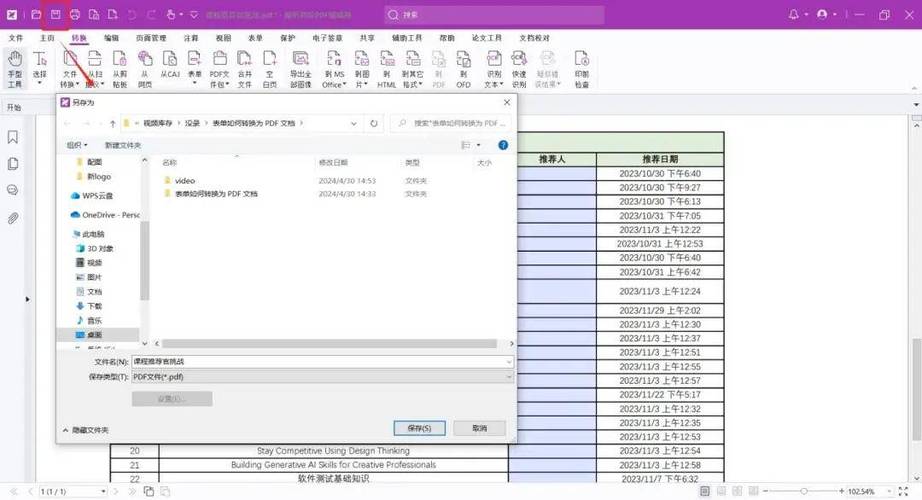
Task: Open the 组织 dropdown in save dialog
Action: (77, 145)
